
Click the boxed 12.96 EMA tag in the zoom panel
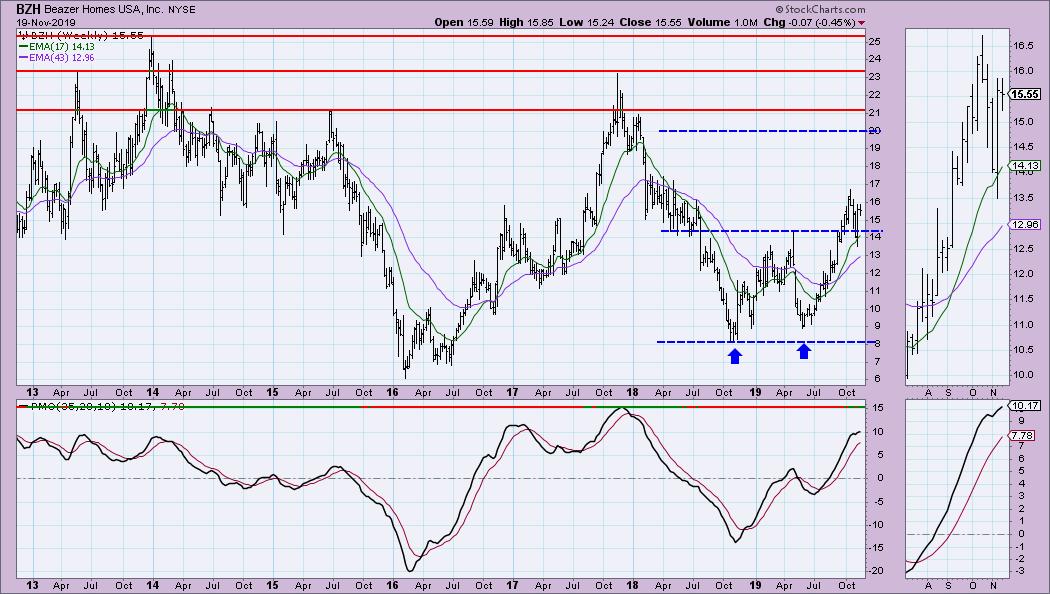click(x=1025, y=224)
